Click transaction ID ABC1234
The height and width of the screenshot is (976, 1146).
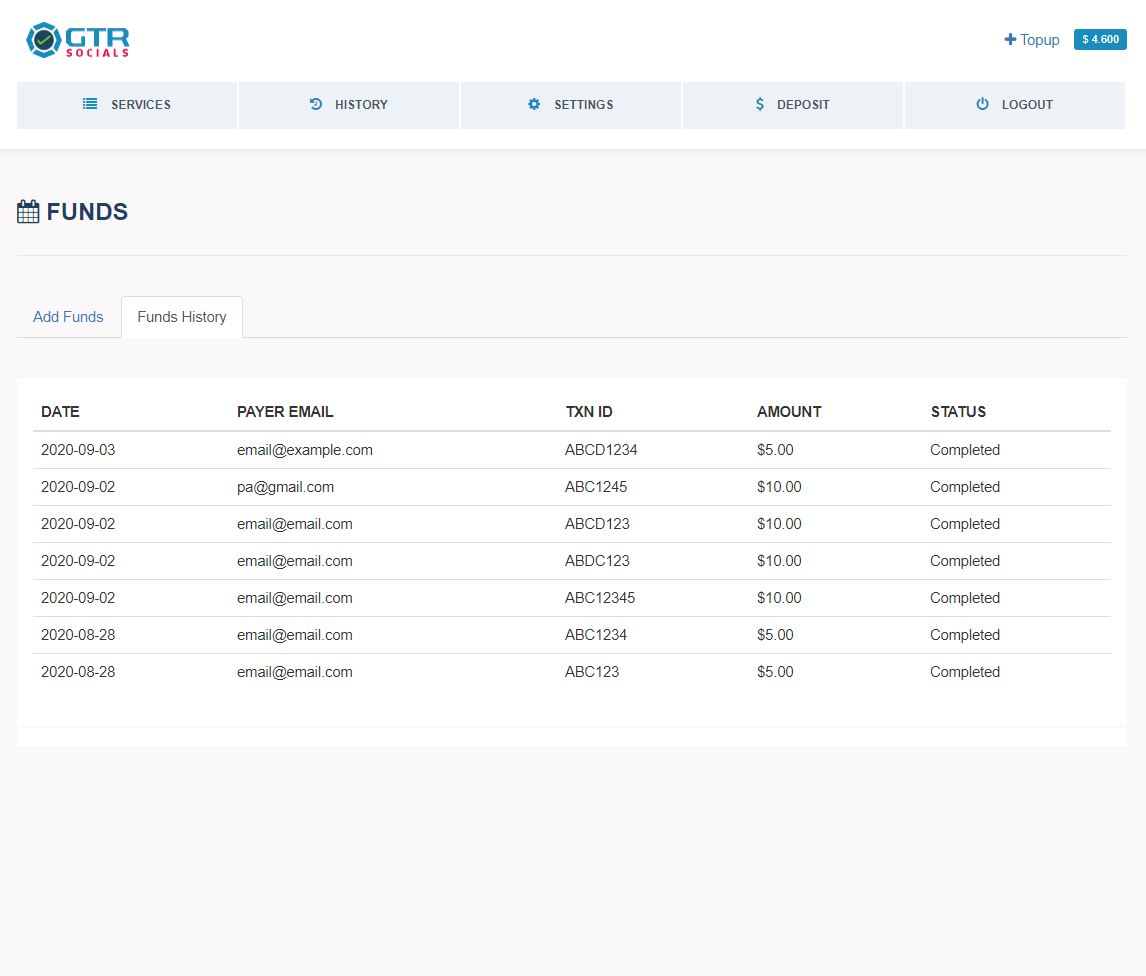click(x=596, y=635)
